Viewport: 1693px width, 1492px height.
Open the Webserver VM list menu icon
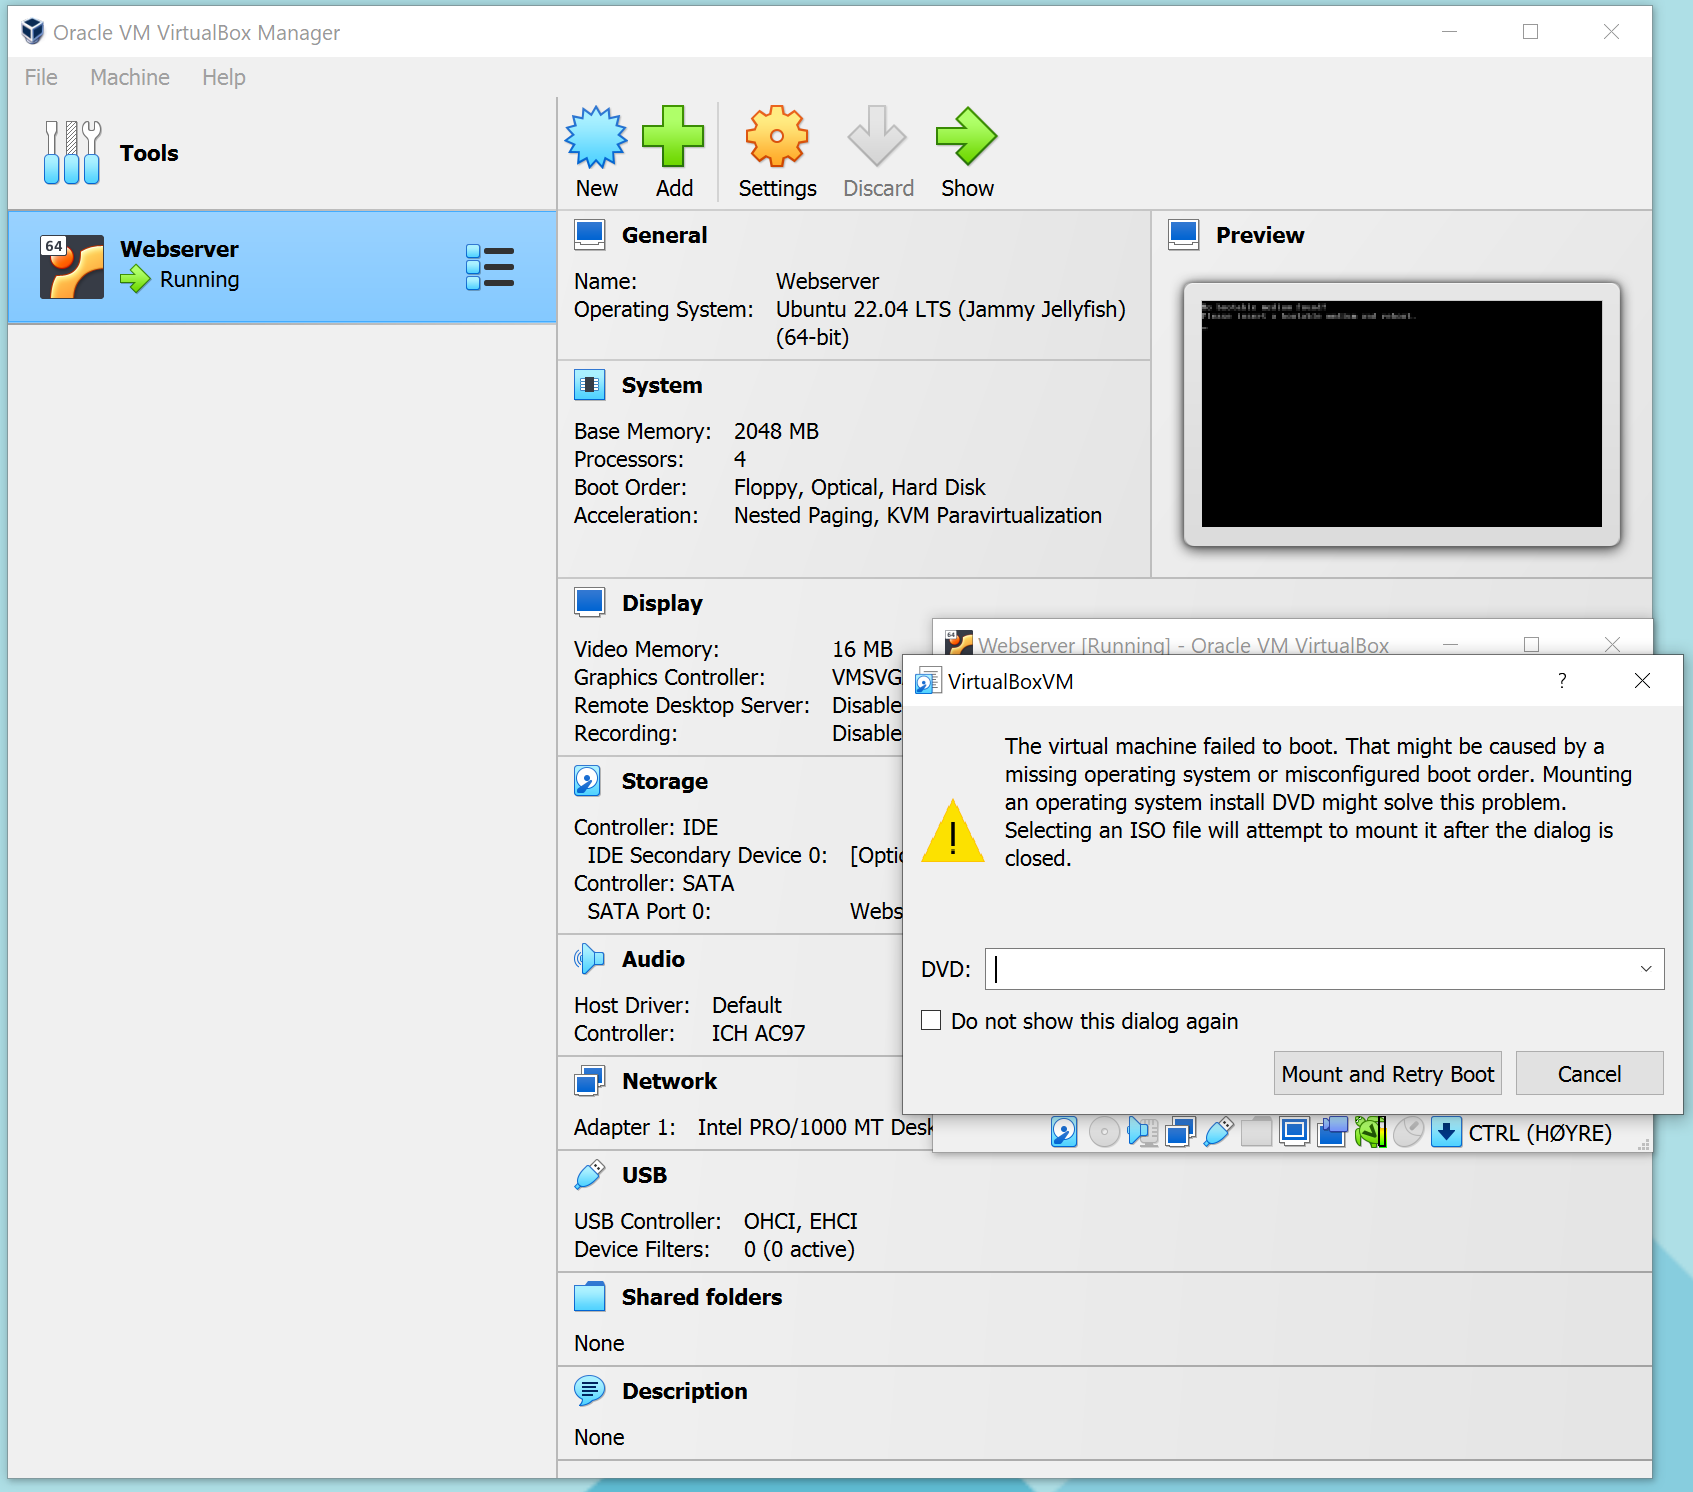[x=490, y=266]
